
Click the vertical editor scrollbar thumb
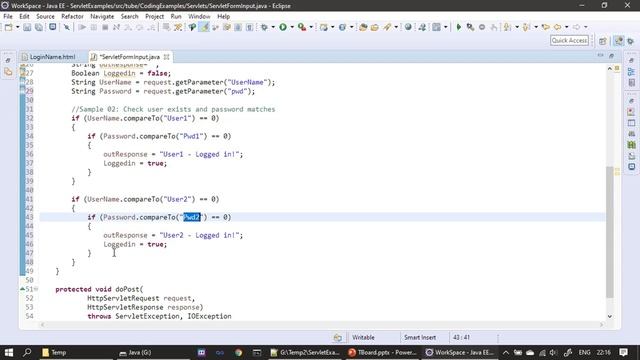[x=609, y=232]
